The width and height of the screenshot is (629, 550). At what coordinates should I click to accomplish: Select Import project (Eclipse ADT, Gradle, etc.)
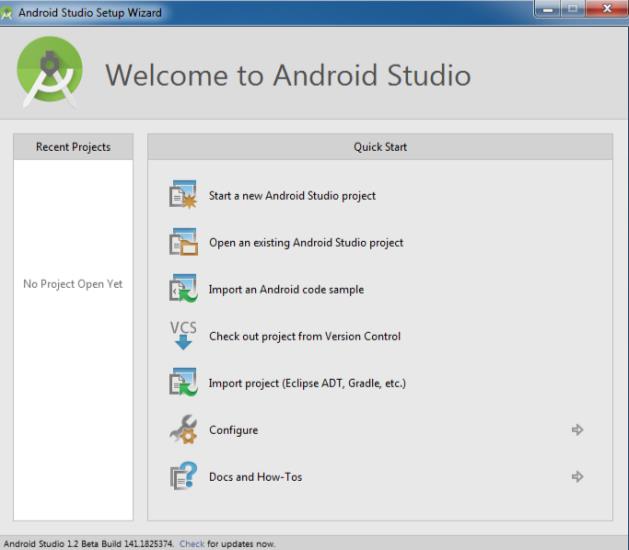(x=307, y=384)
